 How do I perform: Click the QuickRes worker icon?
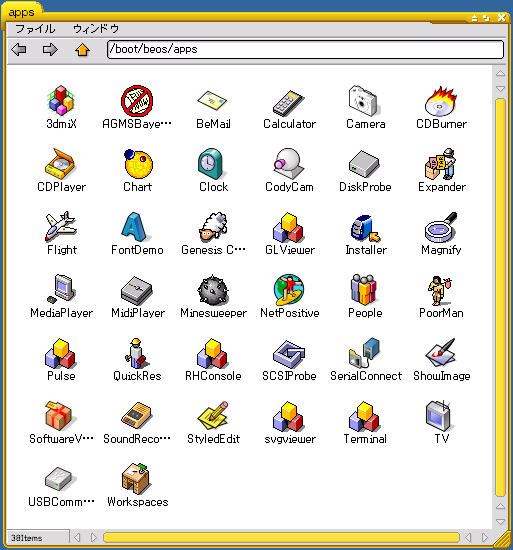[136, 353]
